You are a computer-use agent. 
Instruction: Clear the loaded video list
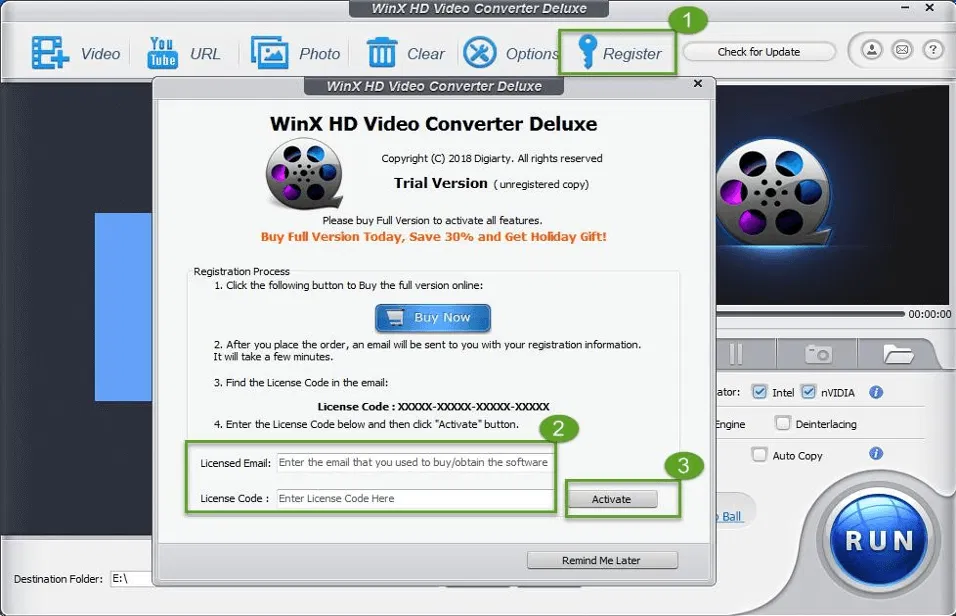(406, 53)
